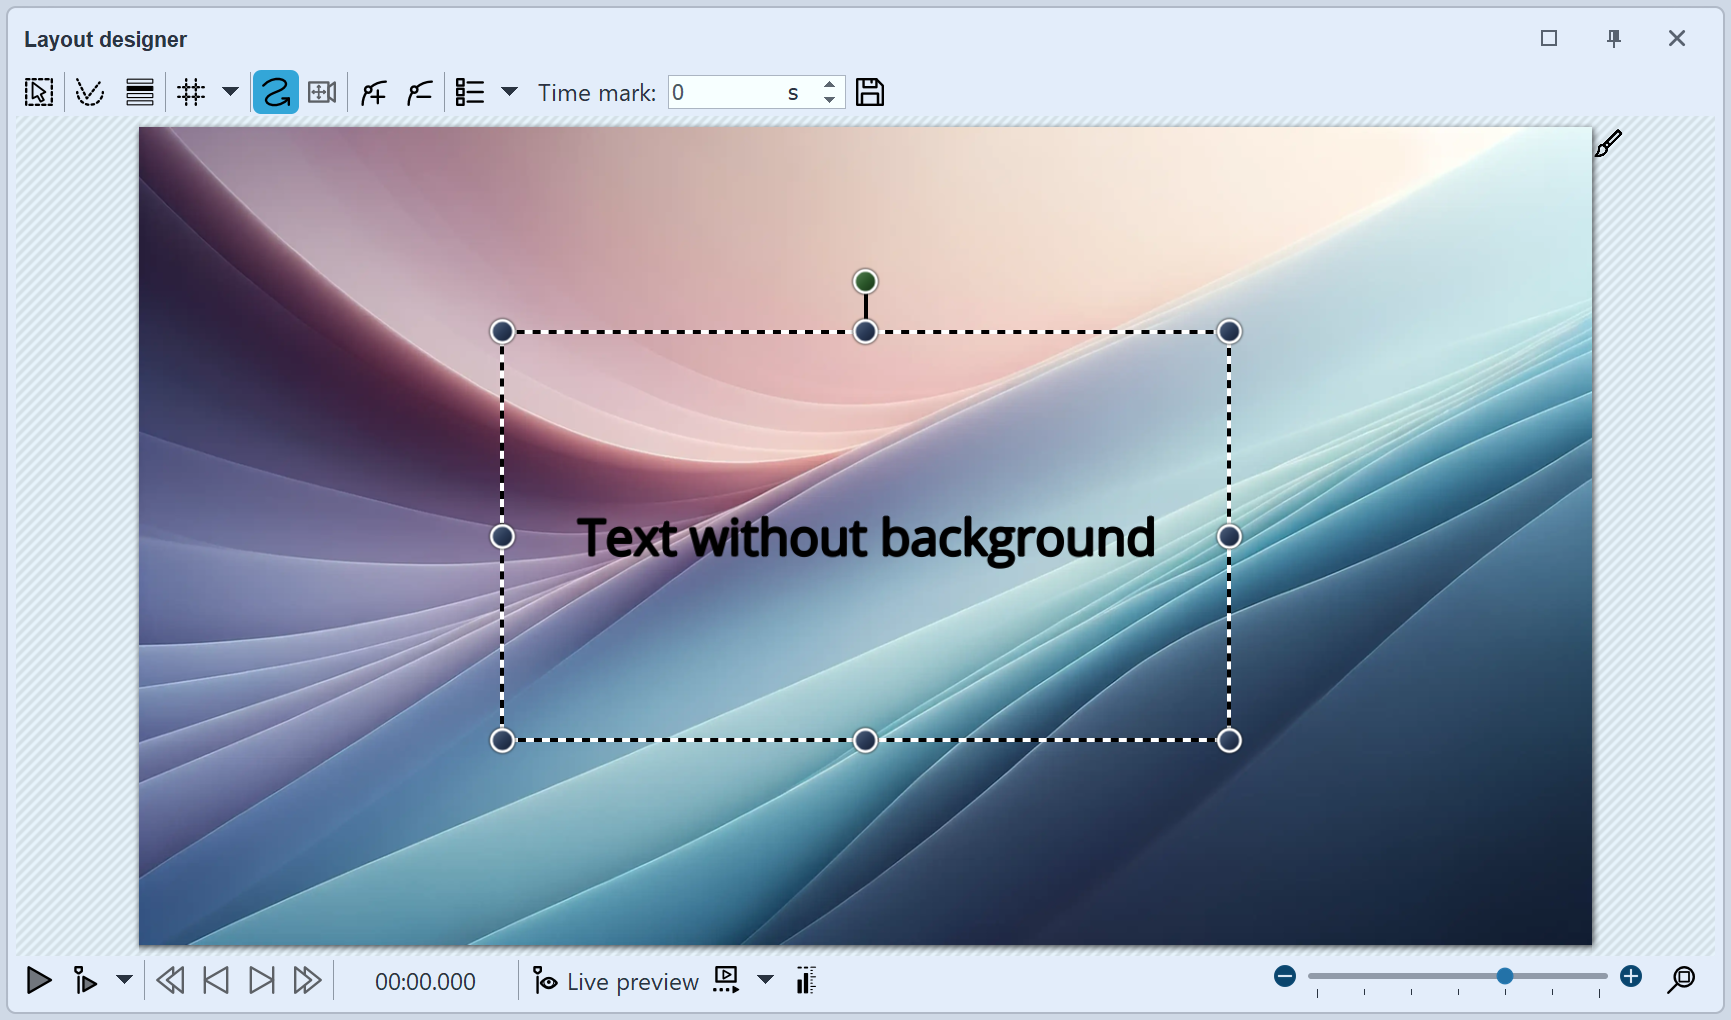
Task: Activate the transform frame tool
Action: (321, 91)
